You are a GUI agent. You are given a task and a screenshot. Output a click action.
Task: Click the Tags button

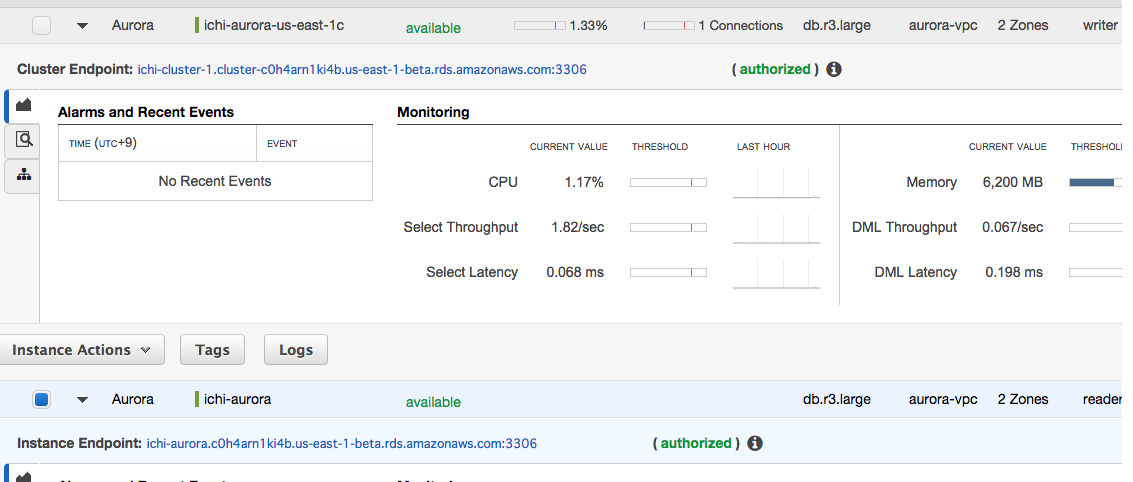[x=212, y=350]
